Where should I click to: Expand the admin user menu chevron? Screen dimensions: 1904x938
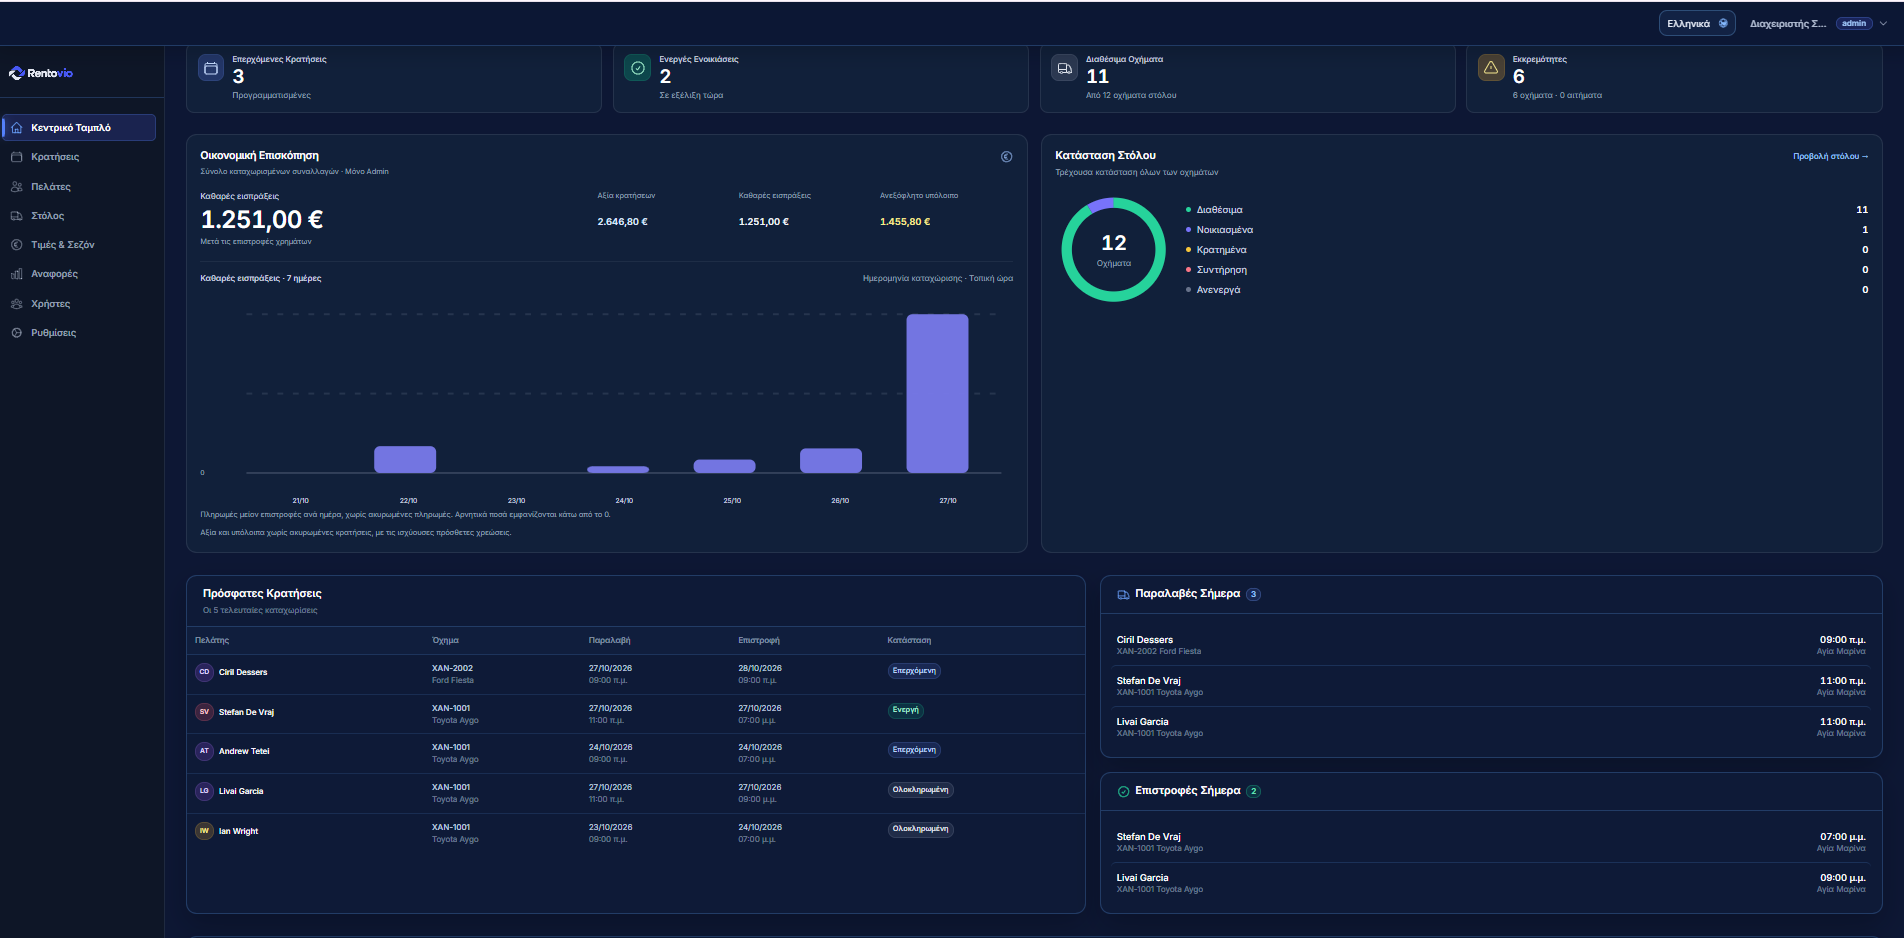pos(1884,24)
